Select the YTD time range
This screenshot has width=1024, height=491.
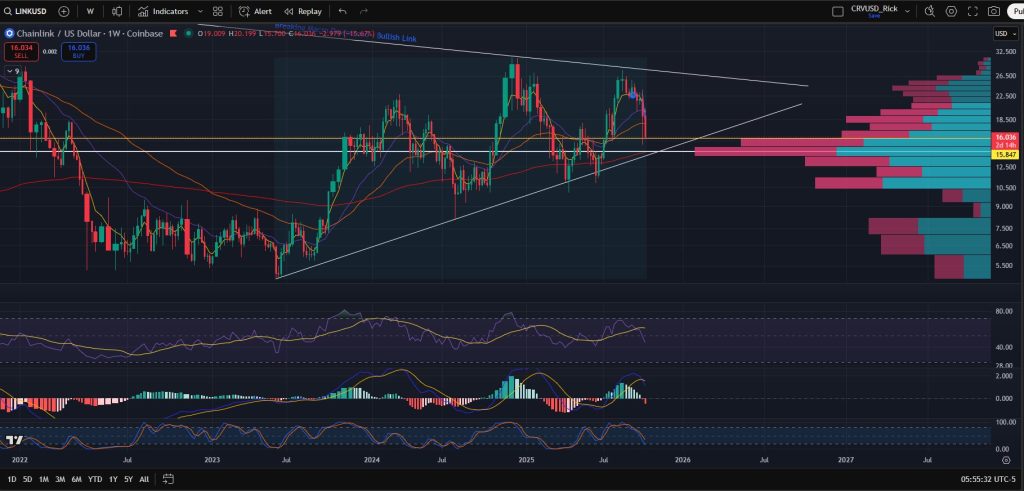[94, 479]
